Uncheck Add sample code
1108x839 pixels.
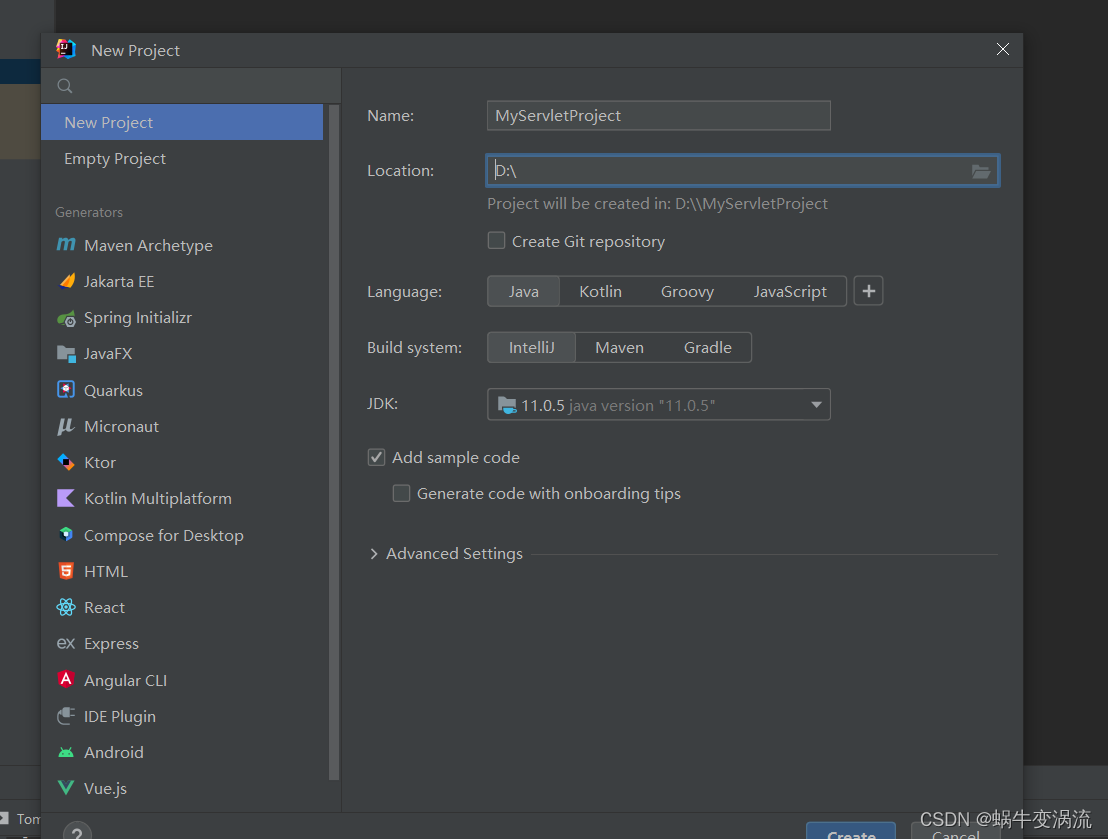click(x=376, y=457)
